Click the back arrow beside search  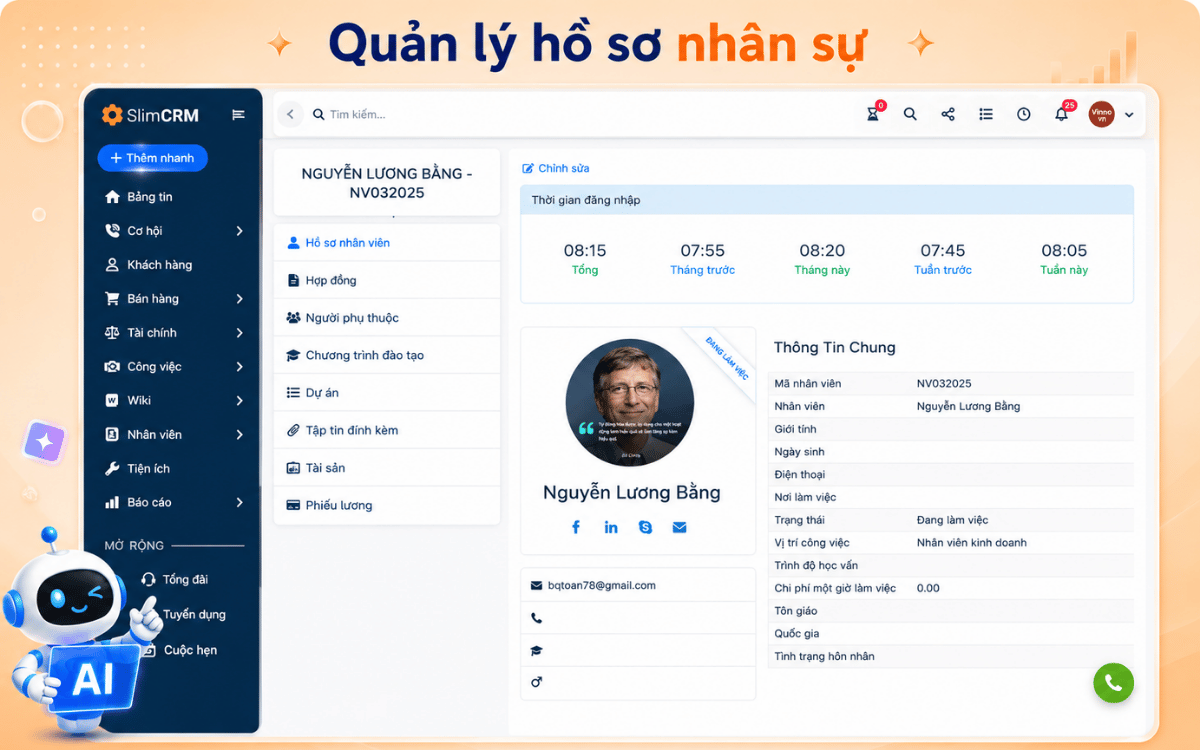pos(290,114)
